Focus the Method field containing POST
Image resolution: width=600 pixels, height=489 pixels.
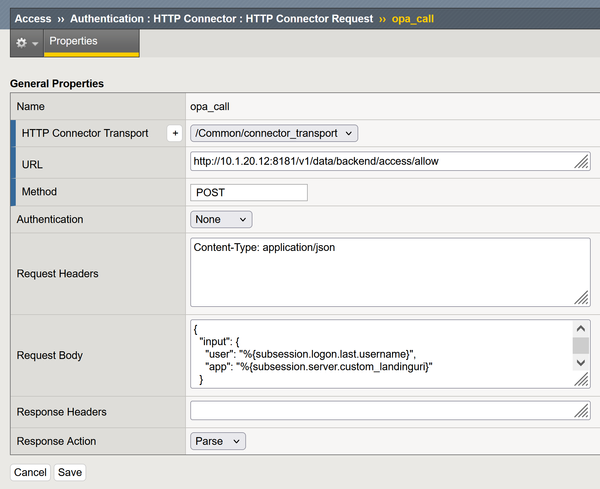(x=249, y=192)
